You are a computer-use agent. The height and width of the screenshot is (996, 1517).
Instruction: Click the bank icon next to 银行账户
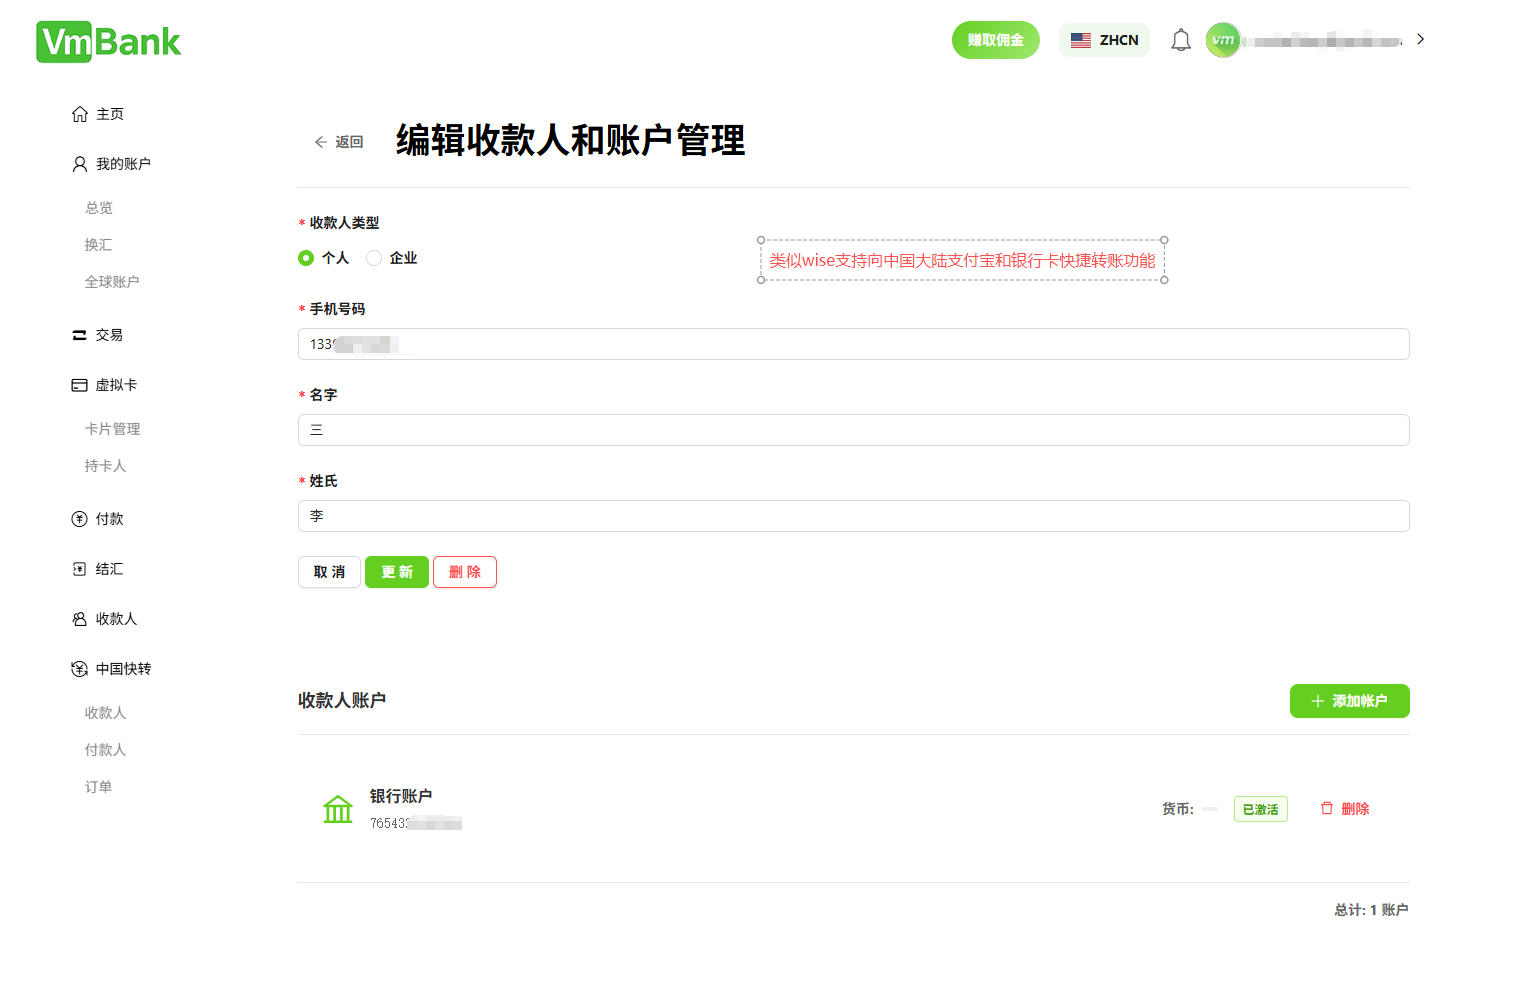(x=338, y=809)
